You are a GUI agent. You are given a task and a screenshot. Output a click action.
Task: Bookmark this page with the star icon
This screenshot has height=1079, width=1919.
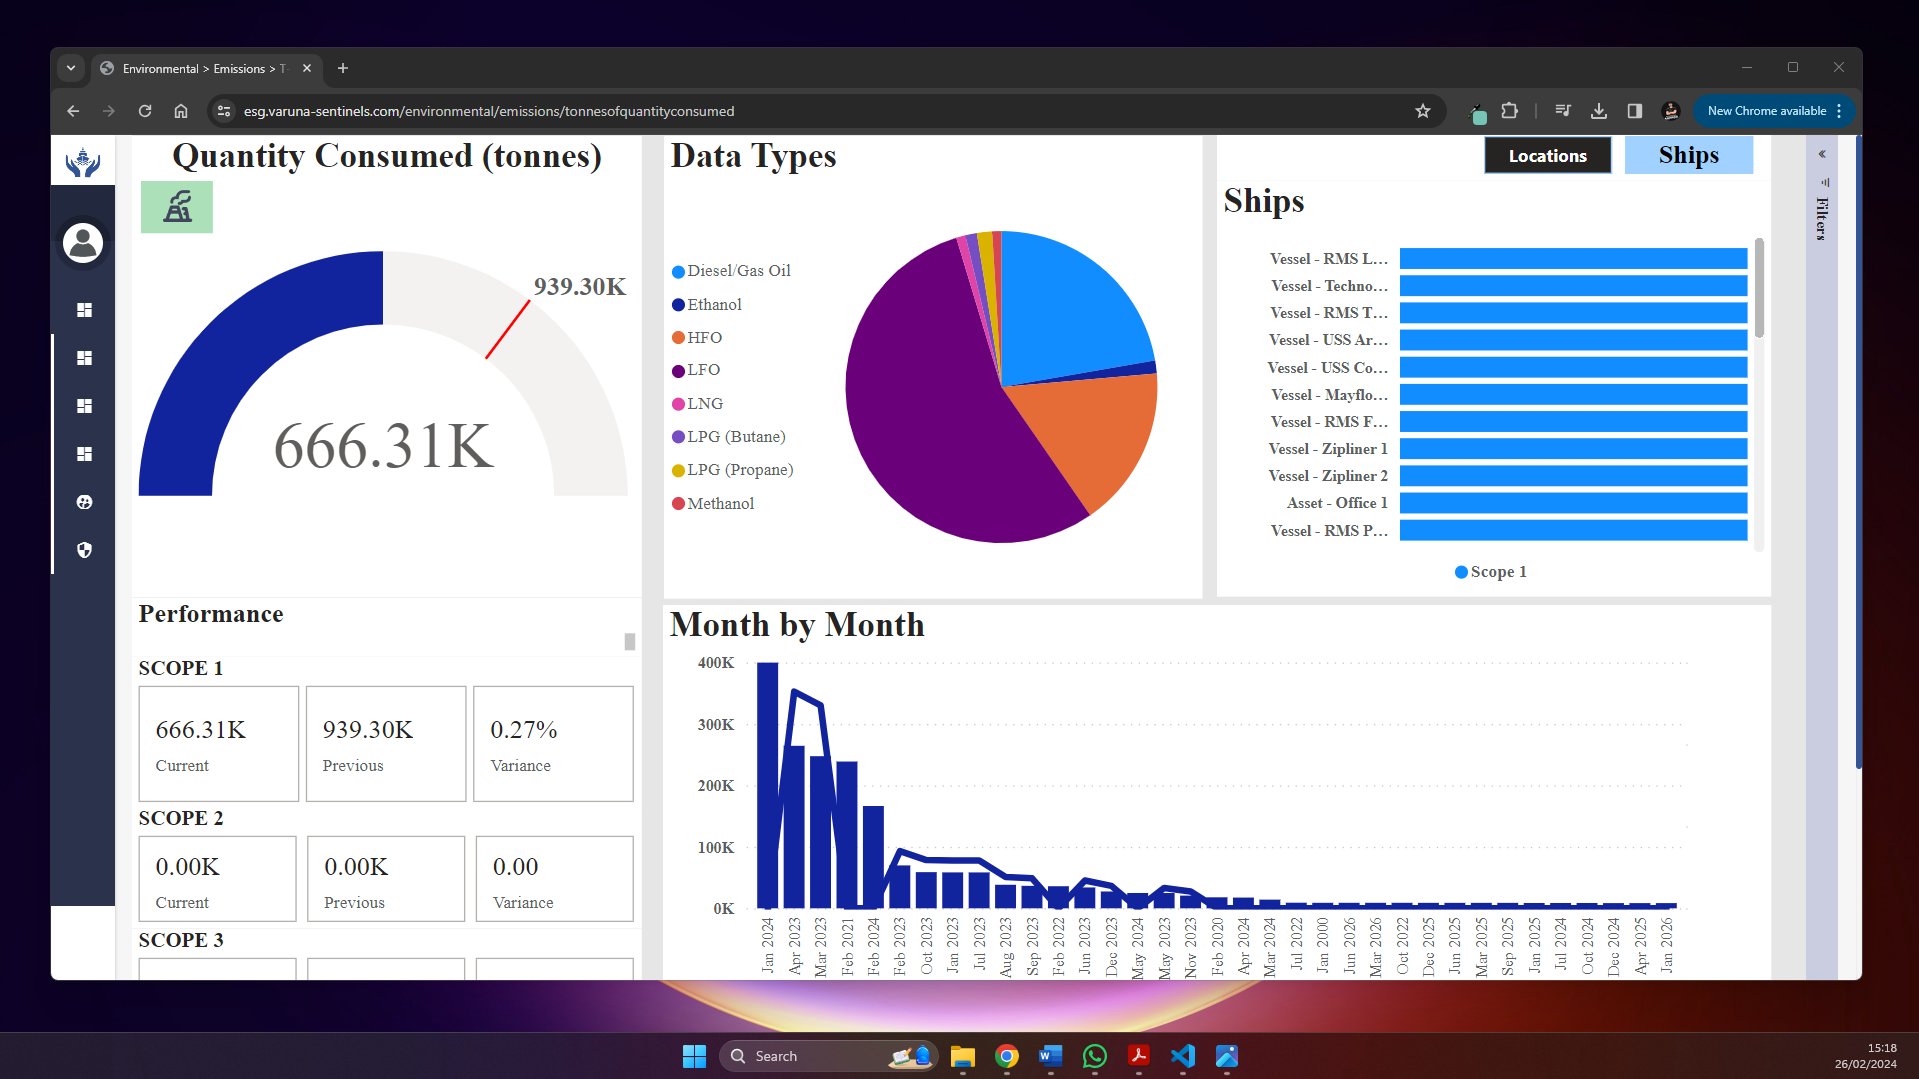pos(1422,111)
